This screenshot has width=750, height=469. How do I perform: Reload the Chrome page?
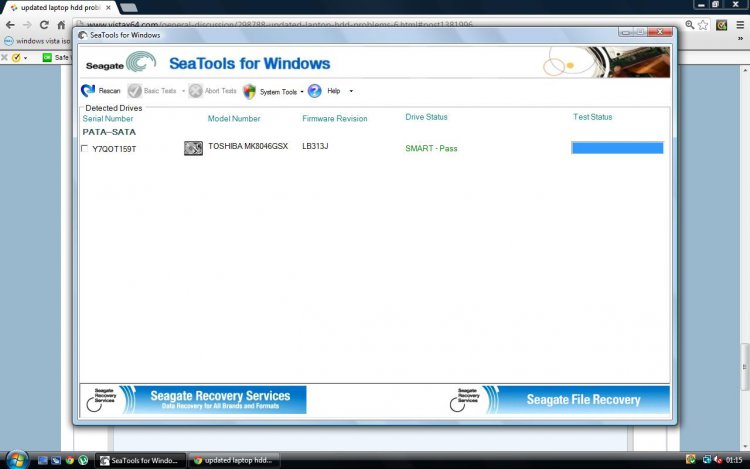coord(44,25)
